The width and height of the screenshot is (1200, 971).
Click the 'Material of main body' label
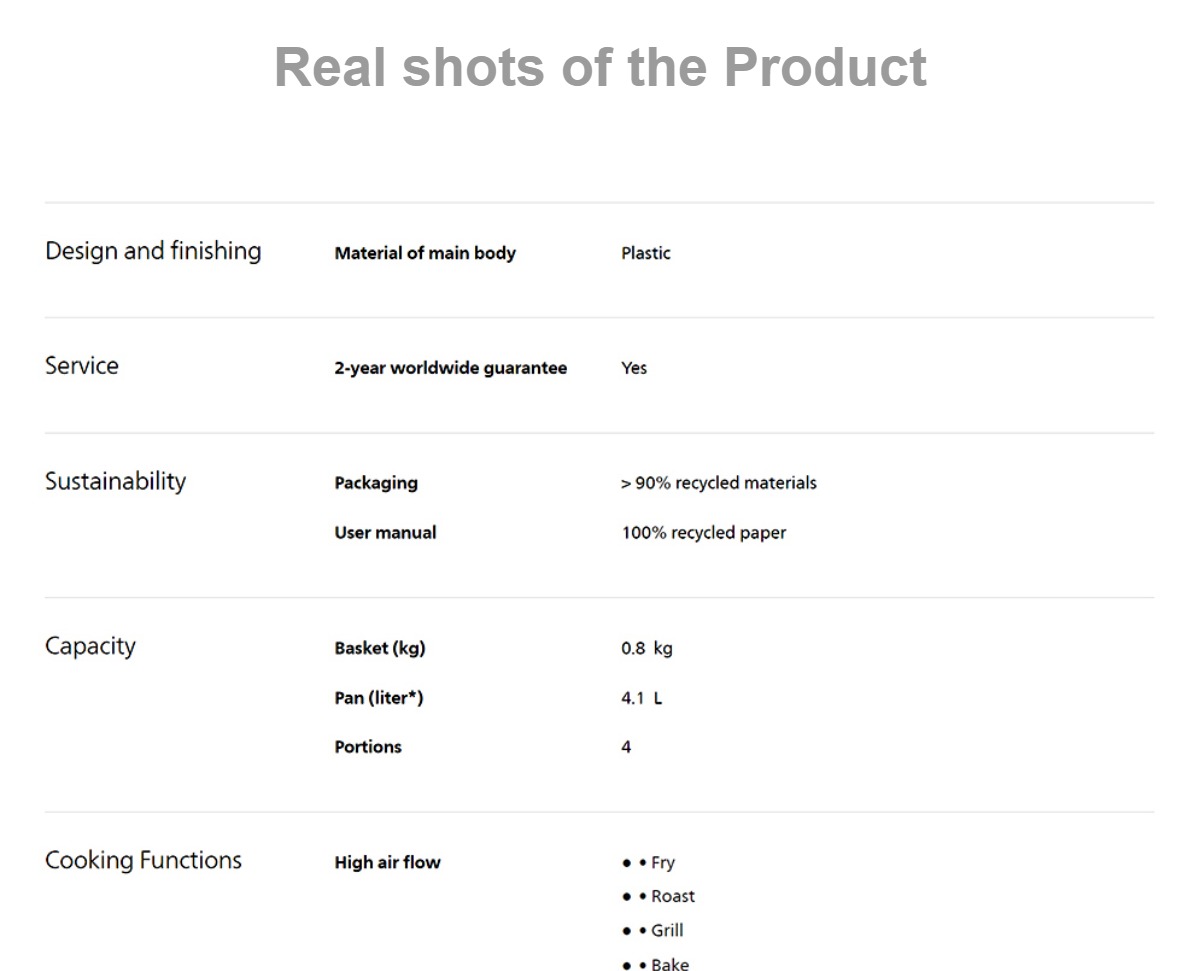pyautogui.click(x=425, y=253)
